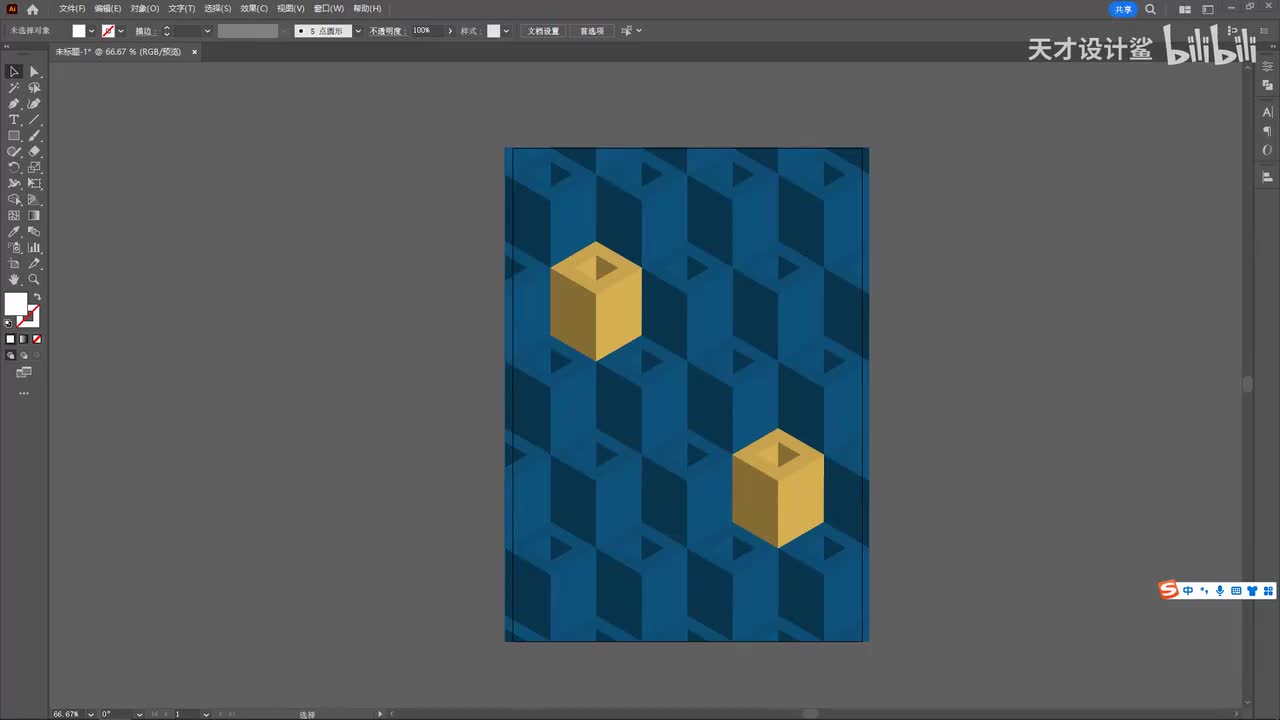Expand the opacity value arrow
Image resolution: width=1280 pixels, height=720 pixels.
450,31
